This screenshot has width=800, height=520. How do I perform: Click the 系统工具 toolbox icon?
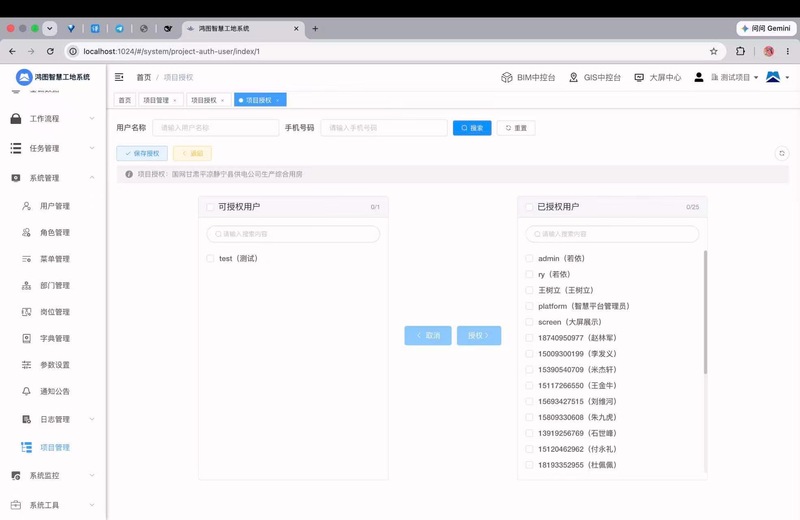pyautogui.click(x=16, y=505)
